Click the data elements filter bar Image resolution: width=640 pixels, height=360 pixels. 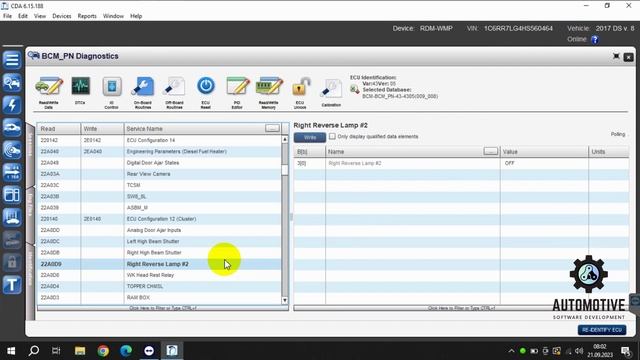coord(461,308)
